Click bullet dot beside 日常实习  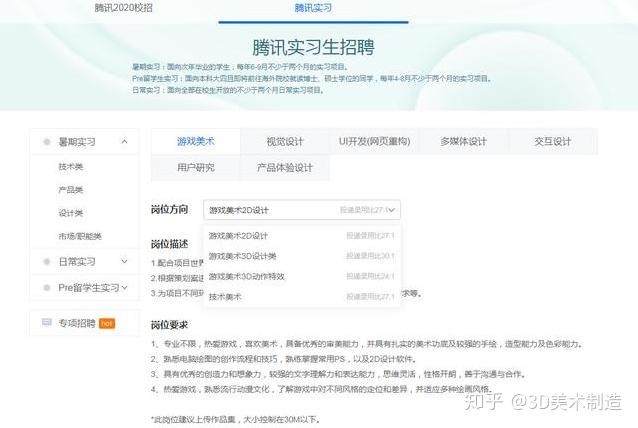(x=46, y=261)
